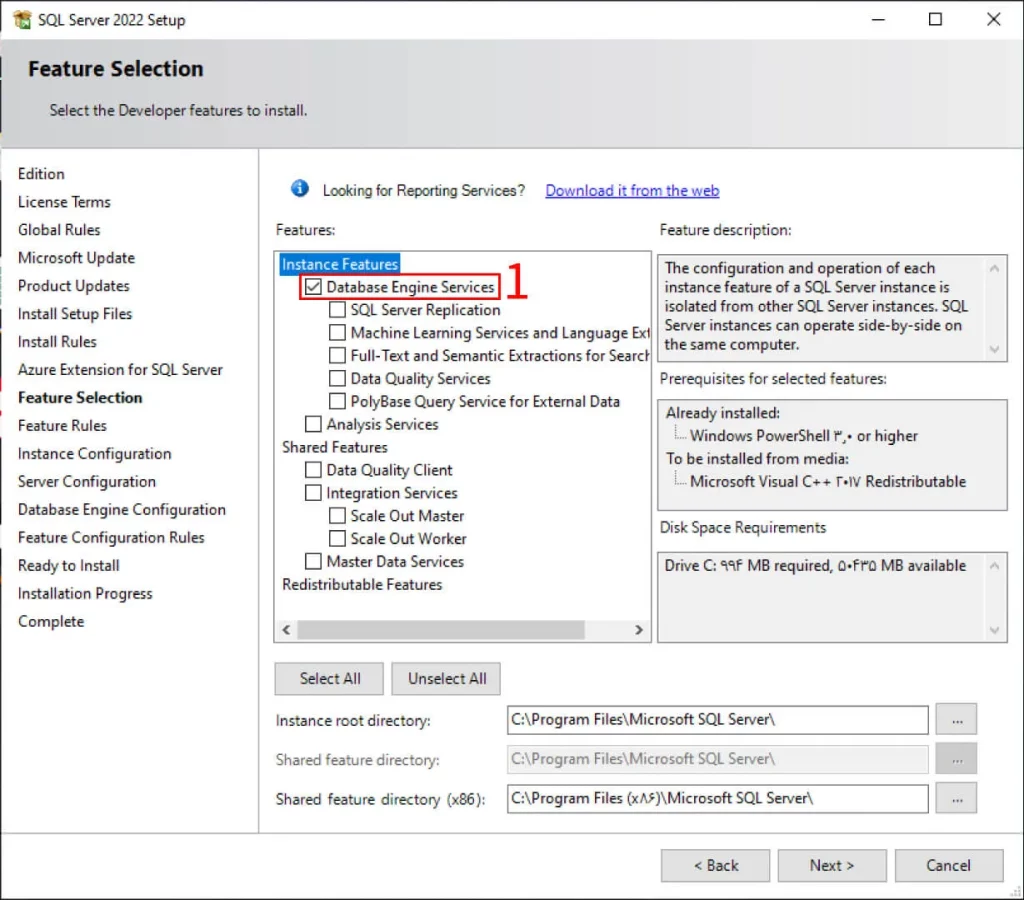Click the Select All button
This screenshot has width=1024, height=900.
[328, 678]
